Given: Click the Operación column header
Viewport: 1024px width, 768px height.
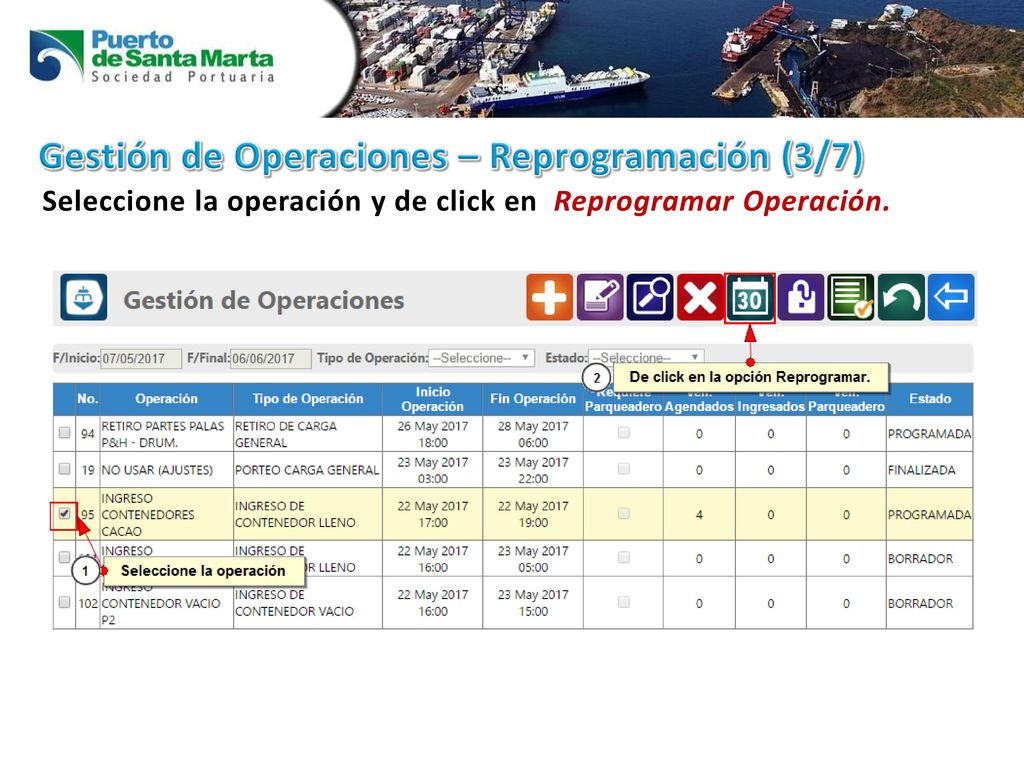Looking at the screenshot, I should (167, 398).
